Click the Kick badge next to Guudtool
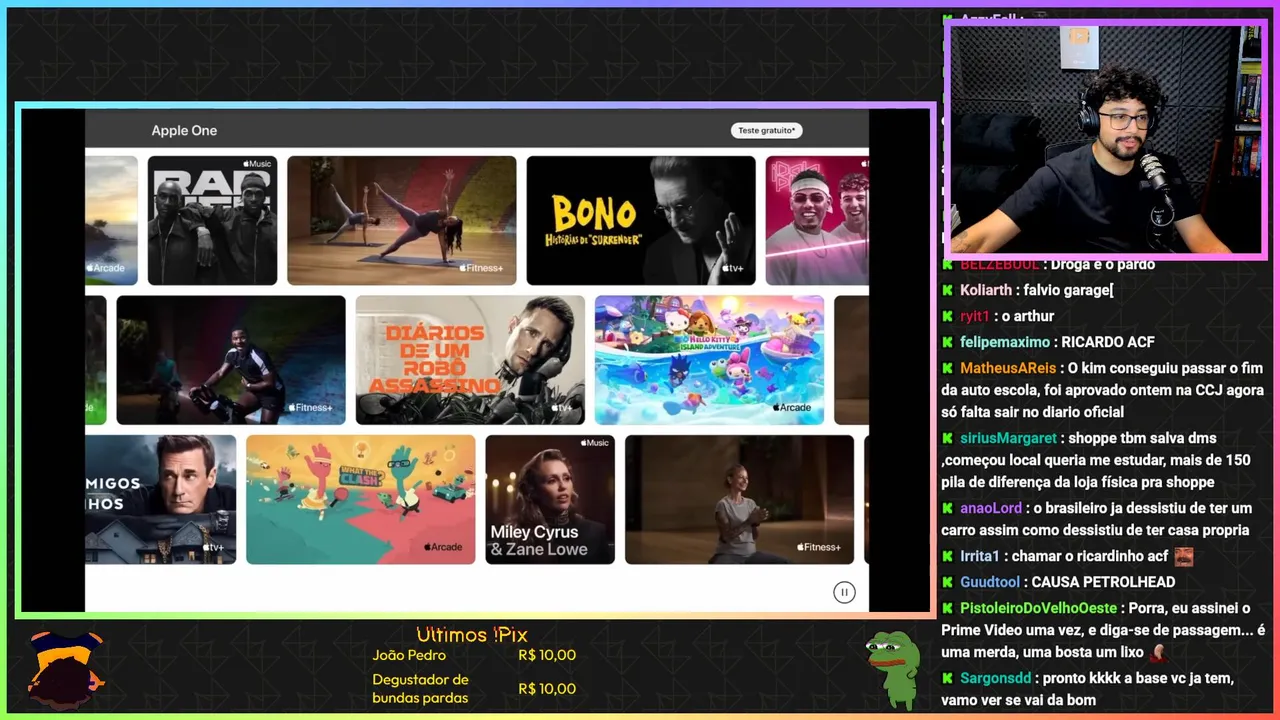 [x=947, y=582]
